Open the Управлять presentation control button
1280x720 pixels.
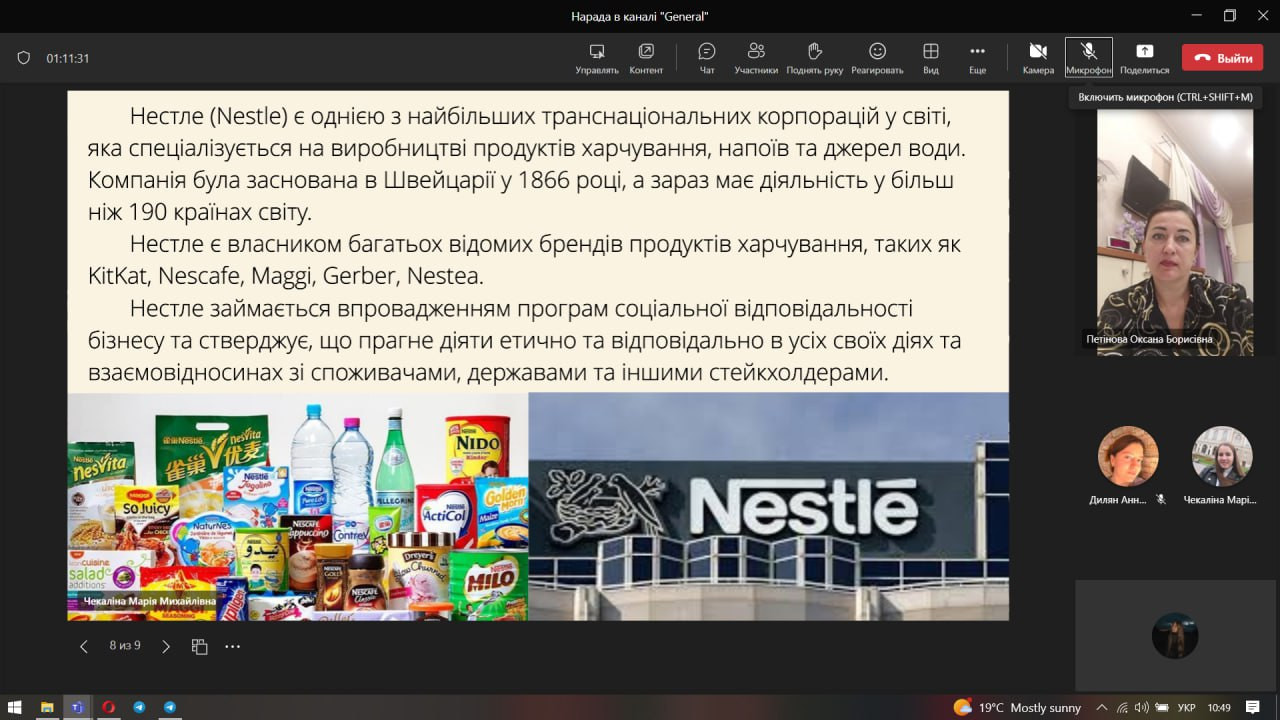[x=597, y=58]
